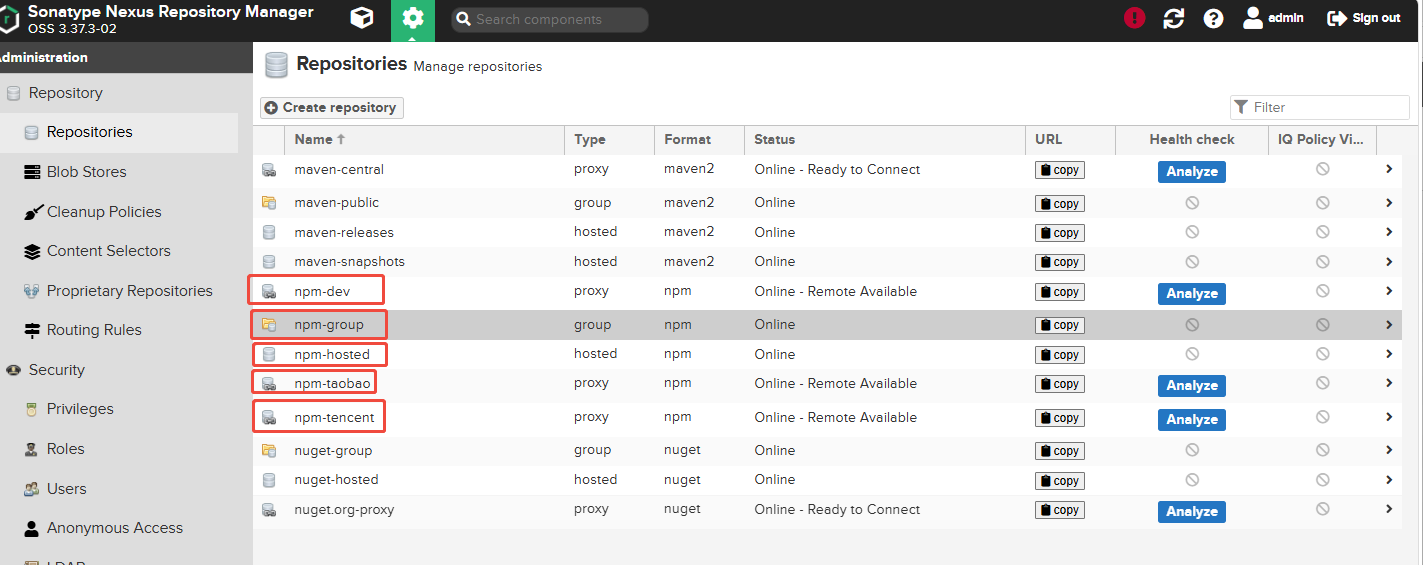This screenshot has height=565, width=1423.
Task: Expand the npm-hosted row arrow
Action: click(x=1389, y=354)
